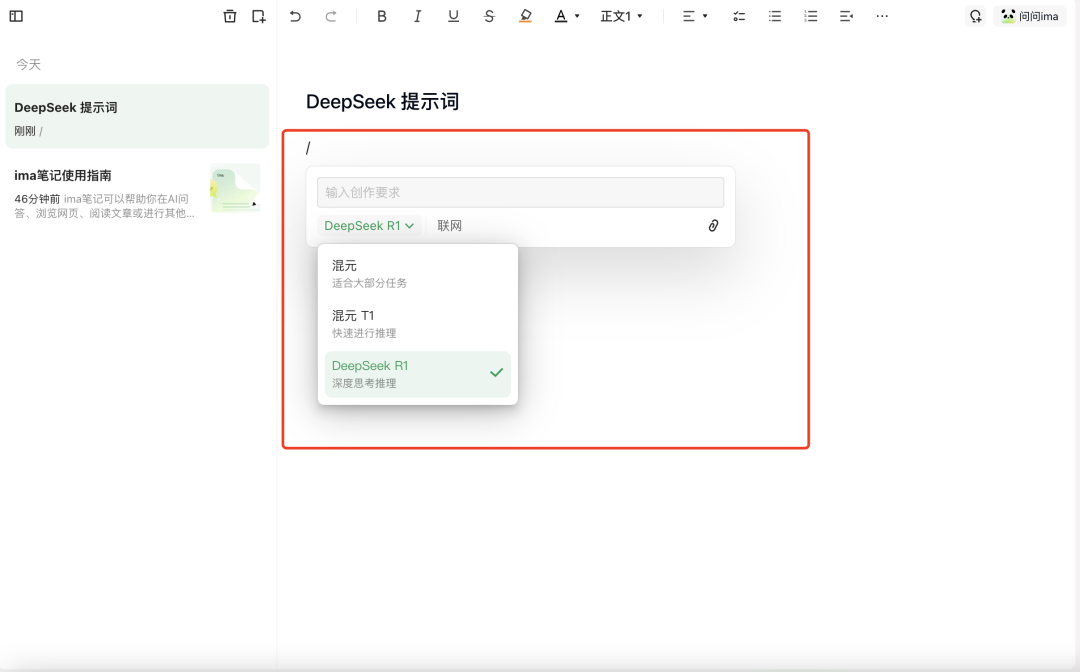The image size is (1080, 672).
Task: Redo the last edit
Action: coord(331,16)
